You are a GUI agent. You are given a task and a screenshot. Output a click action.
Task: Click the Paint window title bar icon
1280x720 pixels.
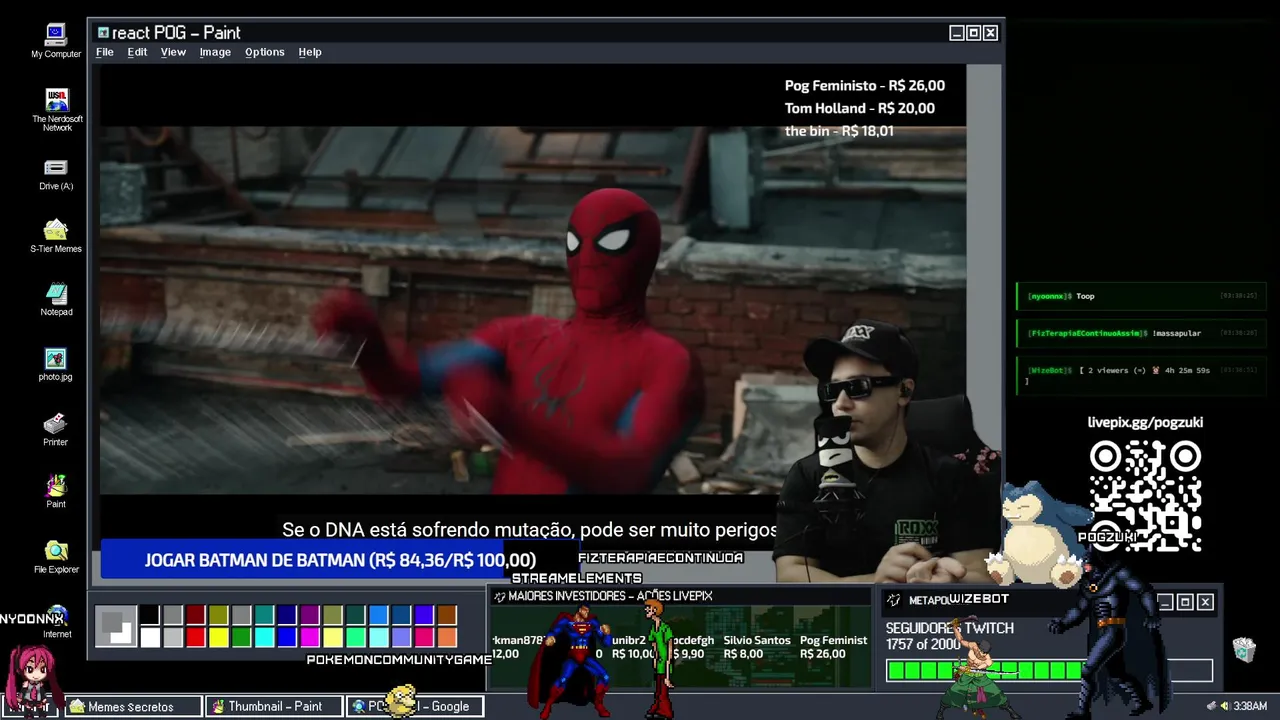(x=103, y=33)
